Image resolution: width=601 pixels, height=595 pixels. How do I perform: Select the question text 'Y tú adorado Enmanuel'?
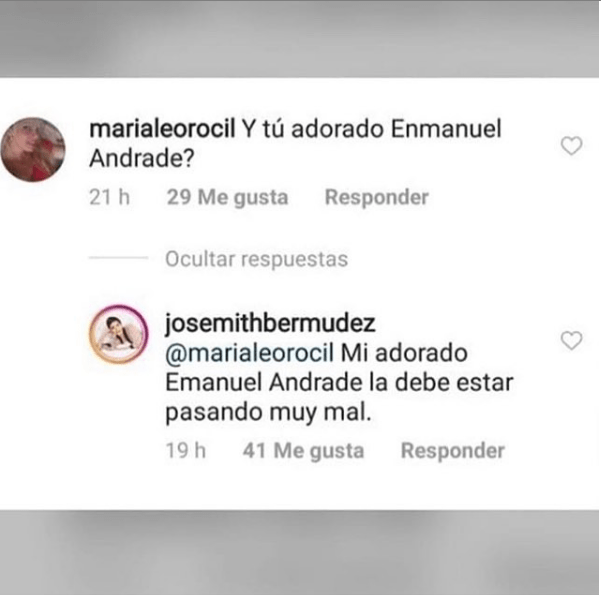372,129
